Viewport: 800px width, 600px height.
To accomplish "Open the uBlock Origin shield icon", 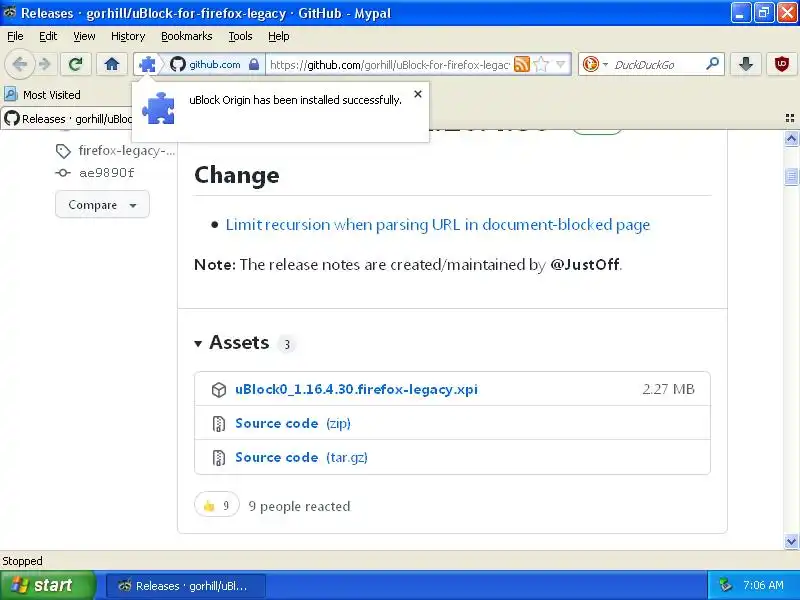I will tap(781, 64).
